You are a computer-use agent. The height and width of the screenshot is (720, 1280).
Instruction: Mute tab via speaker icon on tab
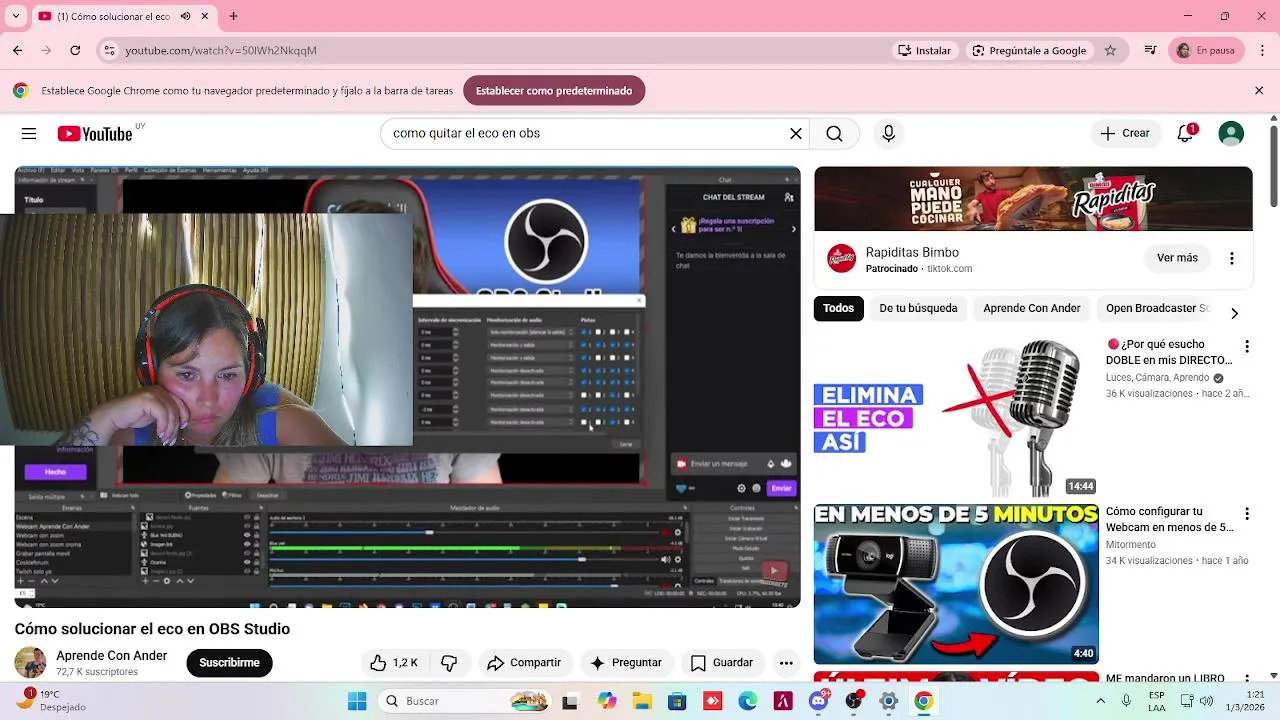[185, 16]
